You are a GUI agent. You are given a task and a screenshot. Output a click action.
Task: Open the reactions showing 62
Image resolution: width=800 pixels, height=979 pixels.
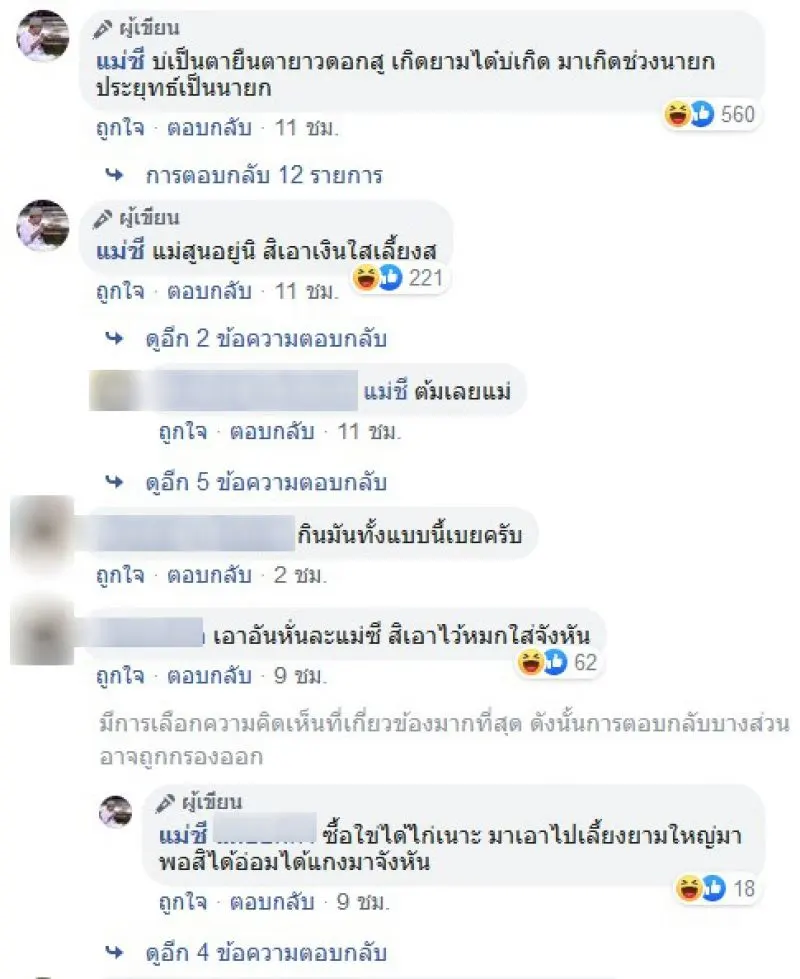[558, 662]
